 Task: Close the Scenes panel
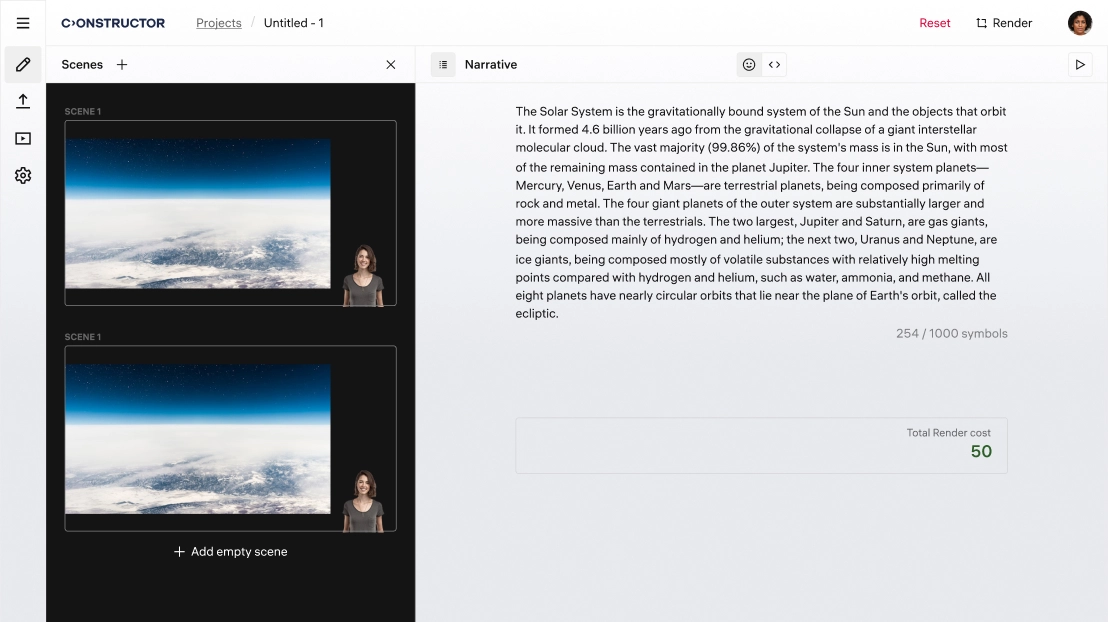click(x=391, y=65)
